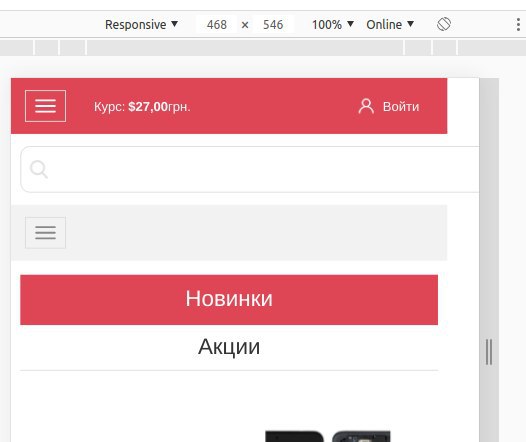This screenshot has height=442, width=526.
Task: Click the user profile icon beside Войти
Action: point(366,106)
